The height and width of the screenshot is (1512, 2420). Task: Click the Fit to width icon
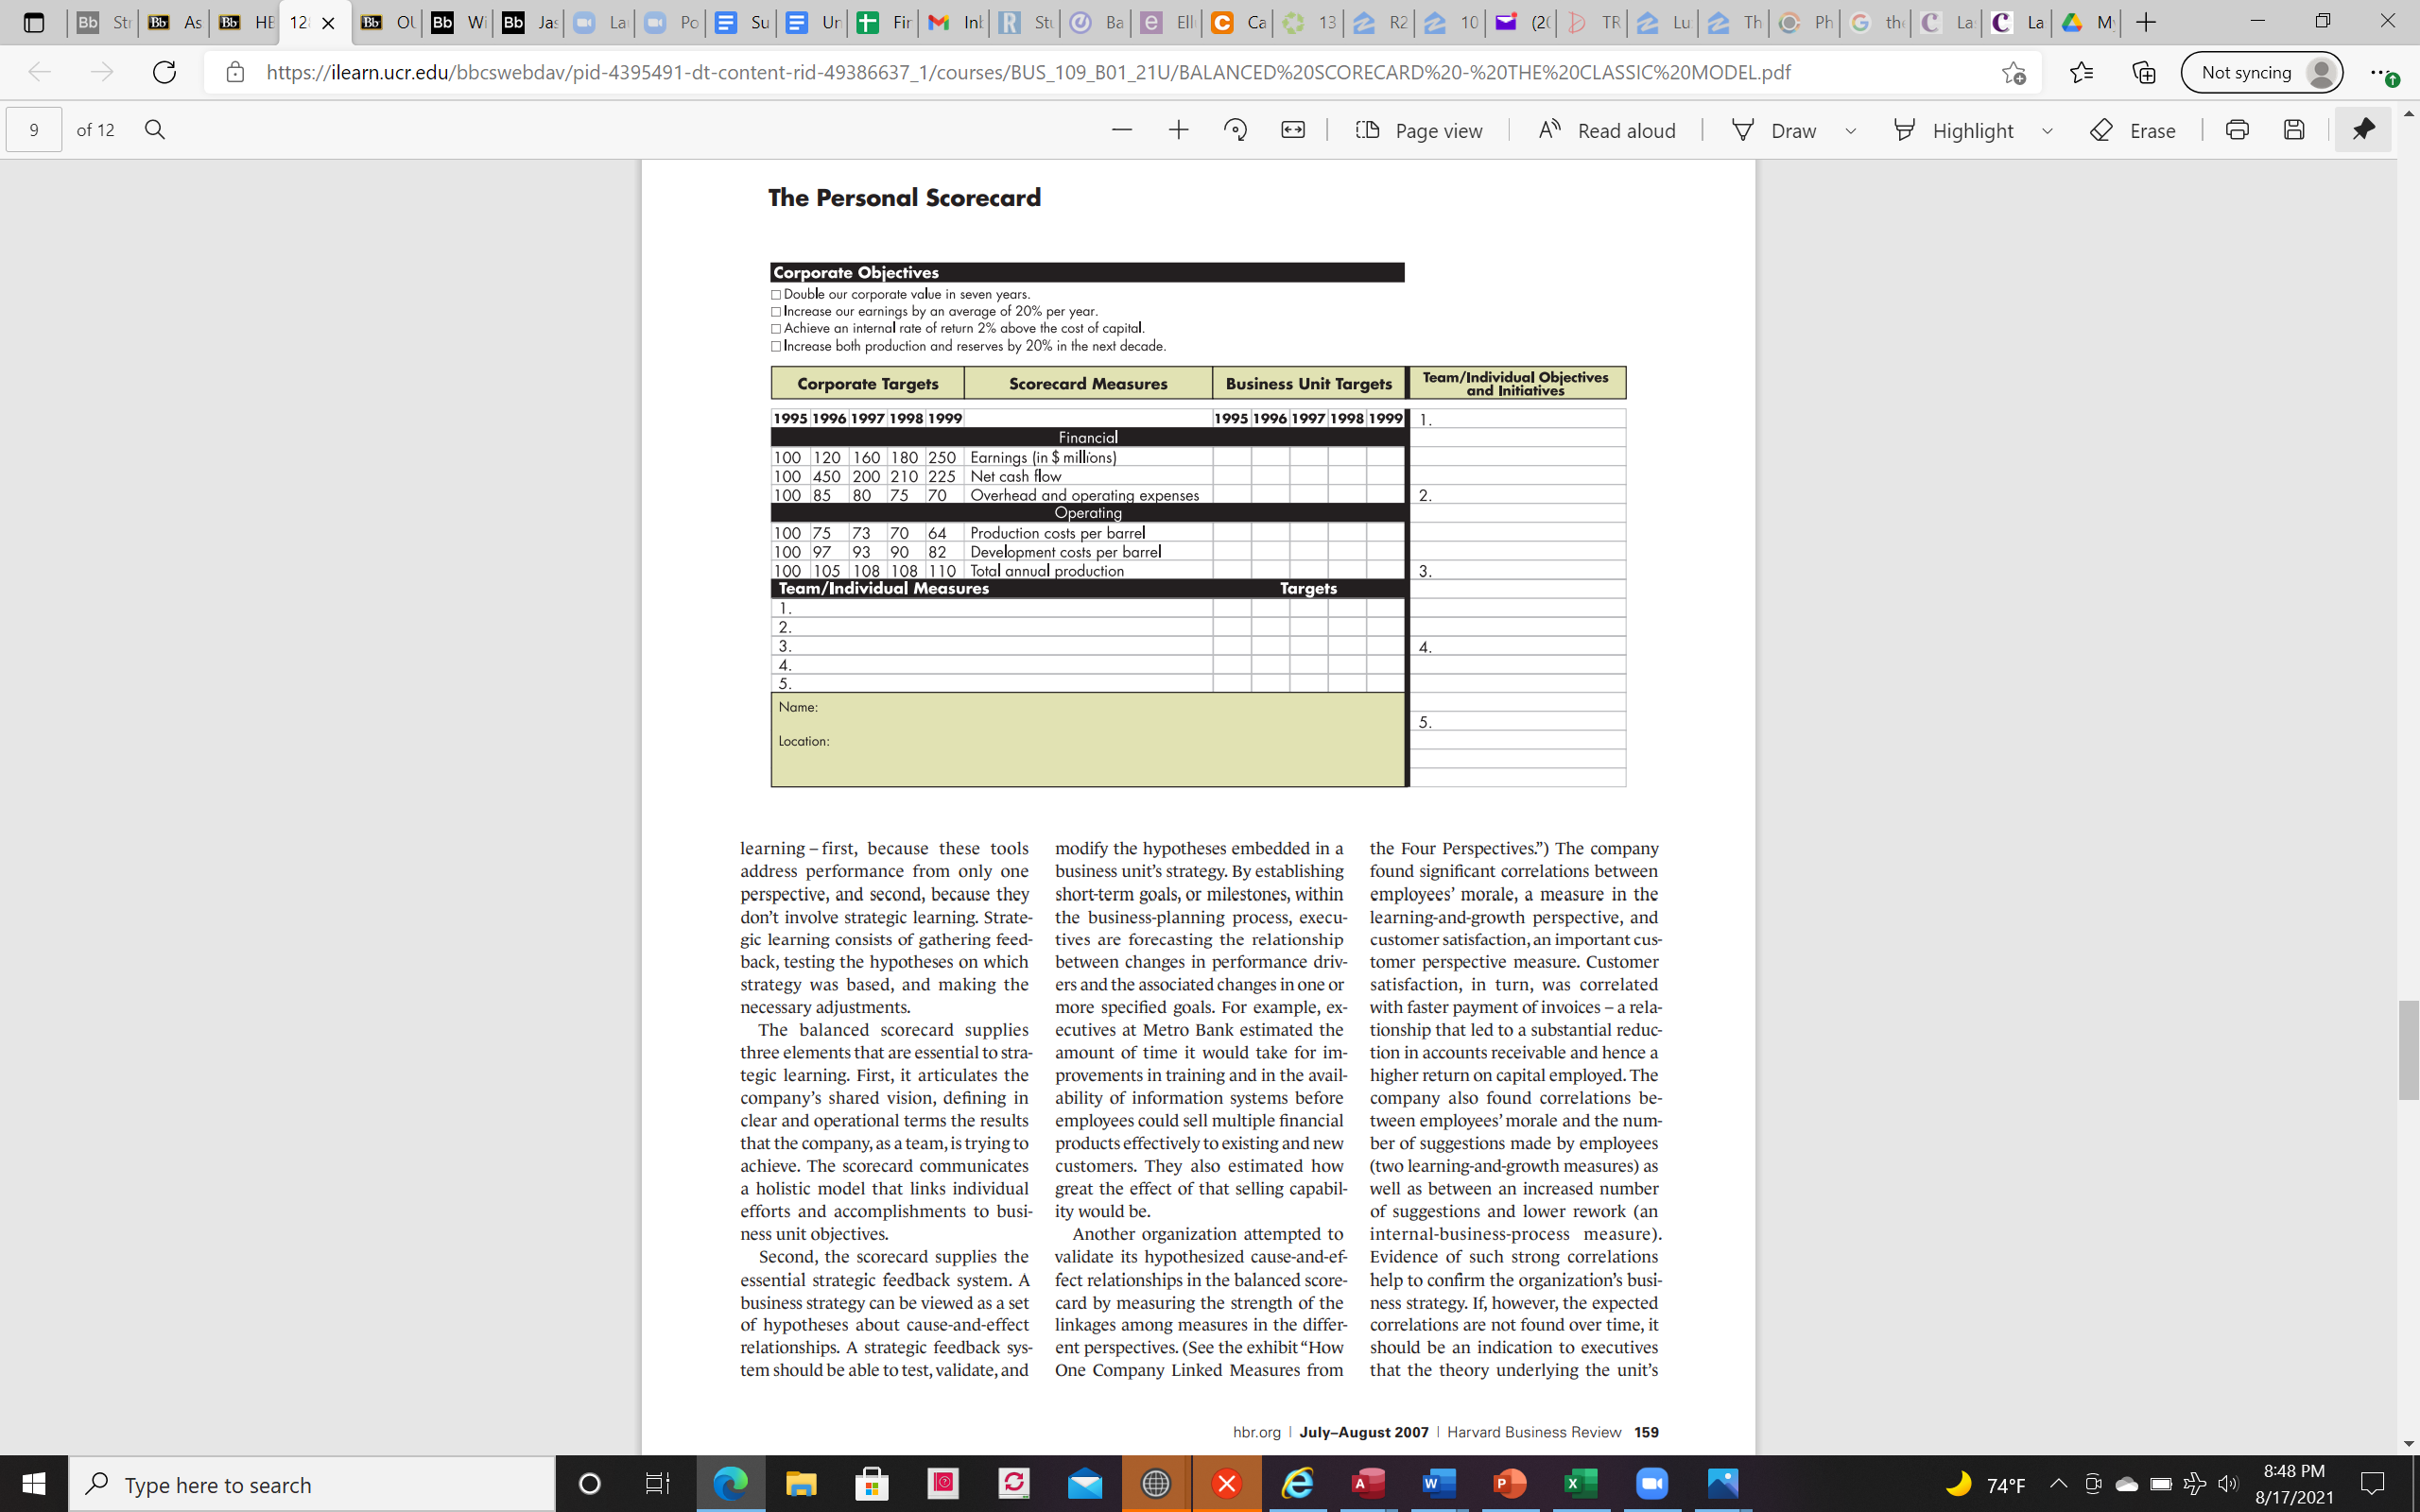pos(1293,130)
